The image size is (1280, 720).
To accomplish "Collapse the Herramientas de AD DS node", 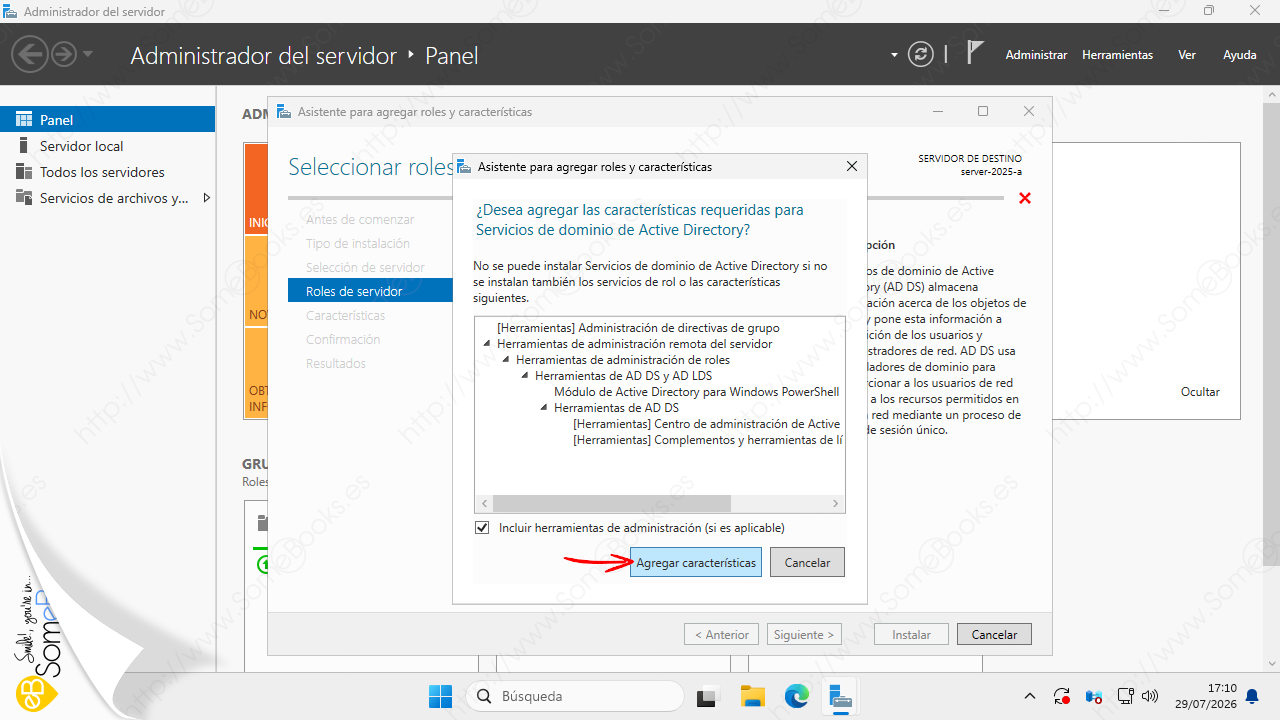I will coord(544,408).
